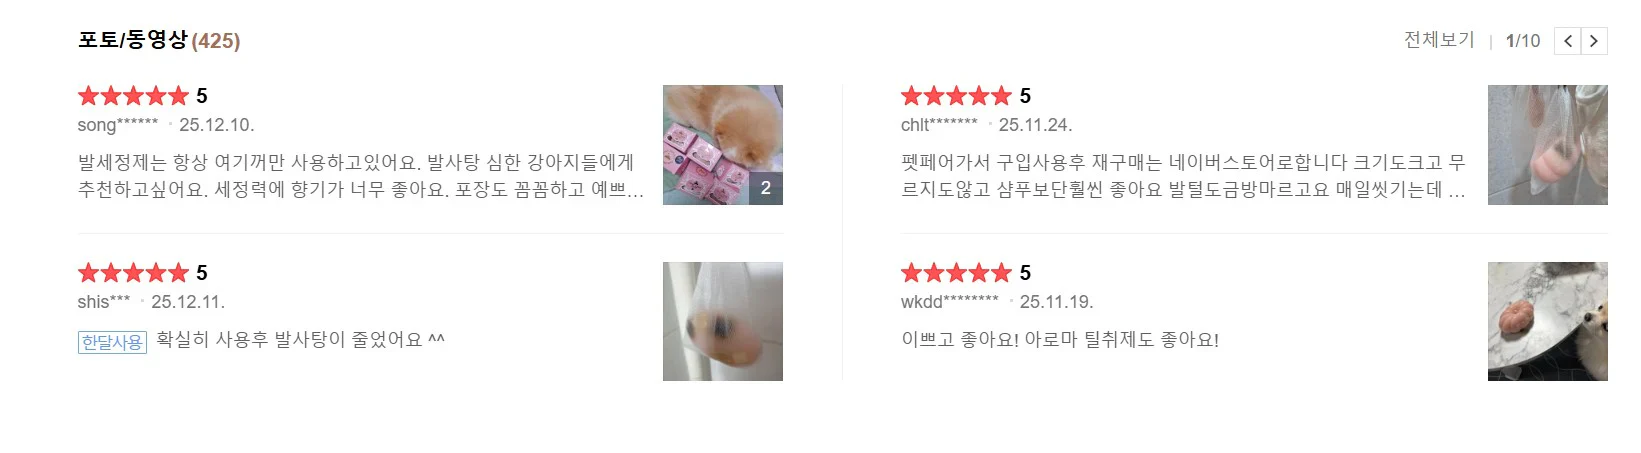
Task: Open the review 확실히 사용후 발사탕이 줄었어요
Action: [300, 340]
